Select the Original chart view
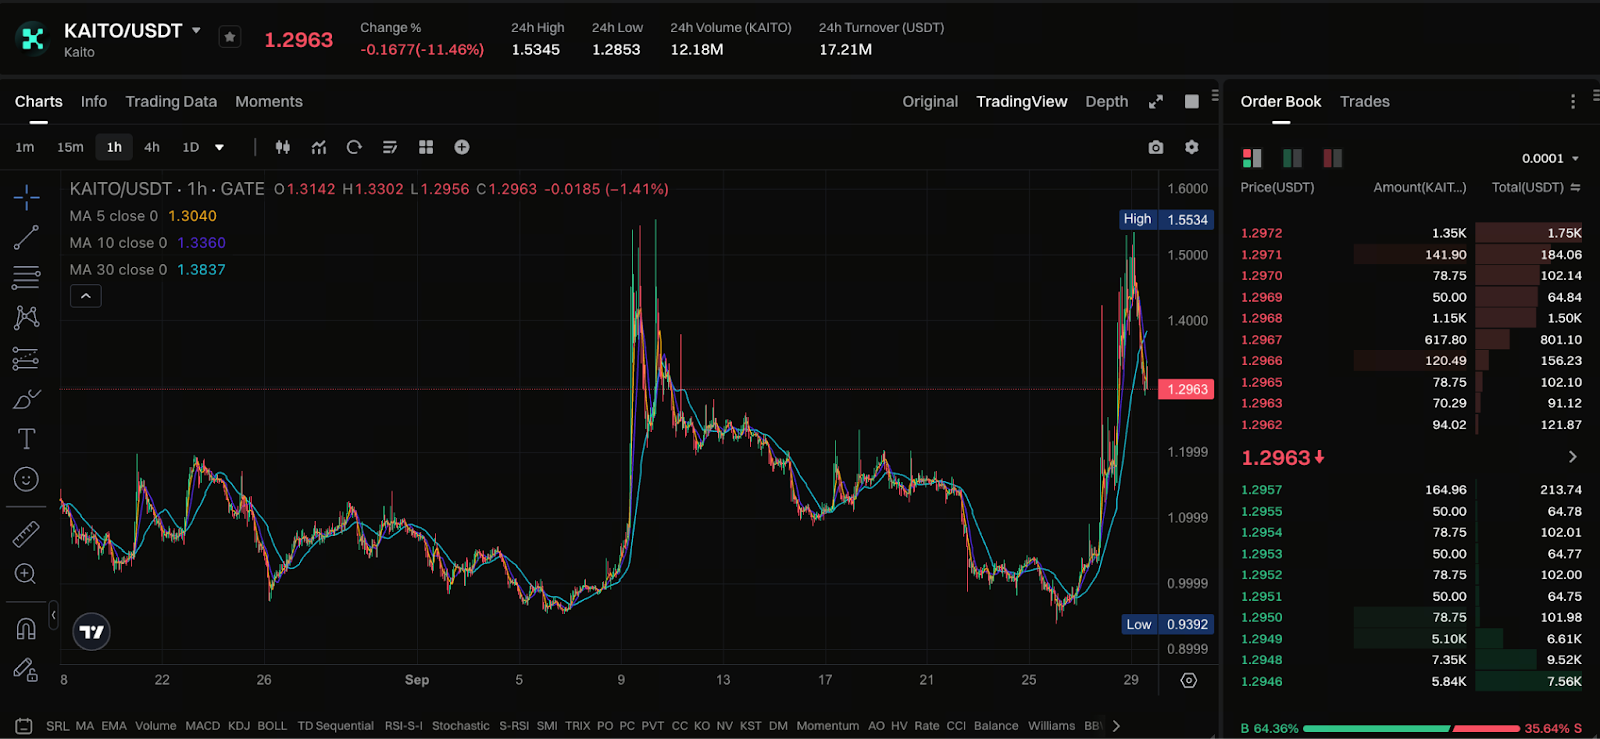Viewport: 1600px width, 739px height. pyautogui.click(x=930, y=102)
